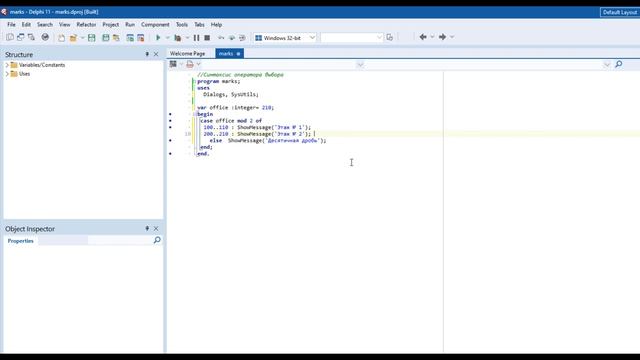Select the Properties tab in Object Inspector
The image size is (640, 360).
[20, 241]
